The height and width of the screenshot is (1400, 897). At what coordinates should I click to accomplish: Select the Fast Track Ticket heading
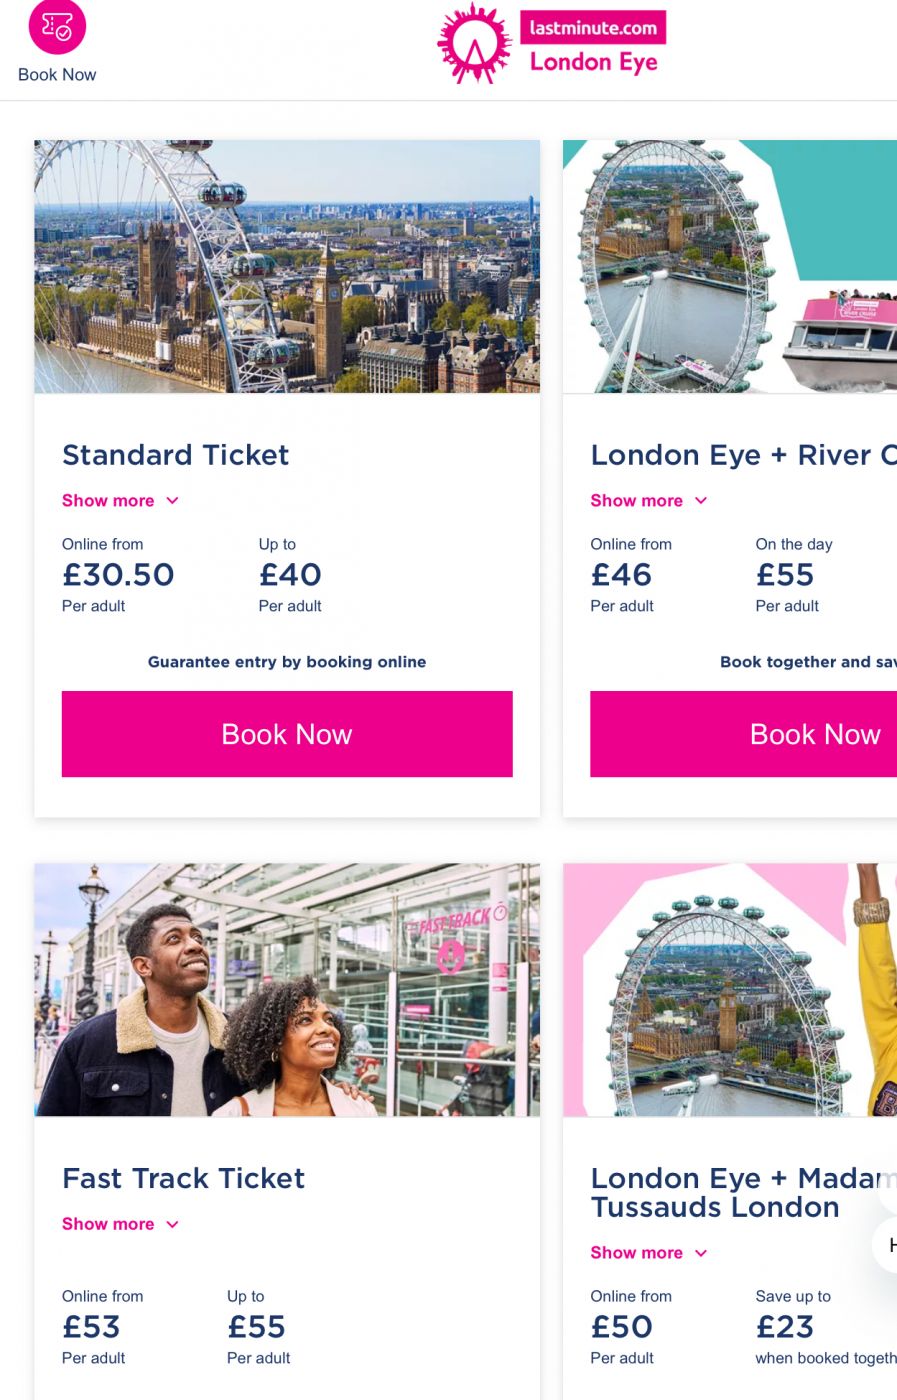pyautogui.click(x=183, y=1178)
